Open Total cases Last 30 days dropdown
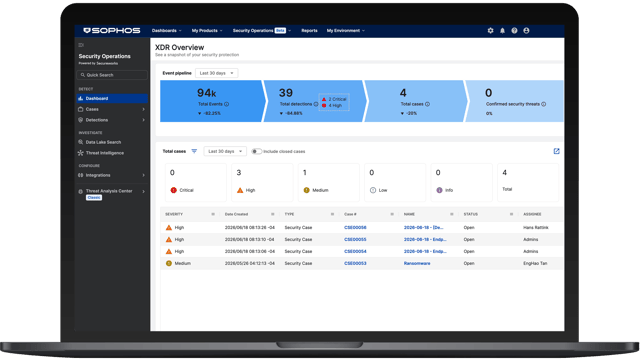This screenshot has width=640, height=360. [225, 151]
